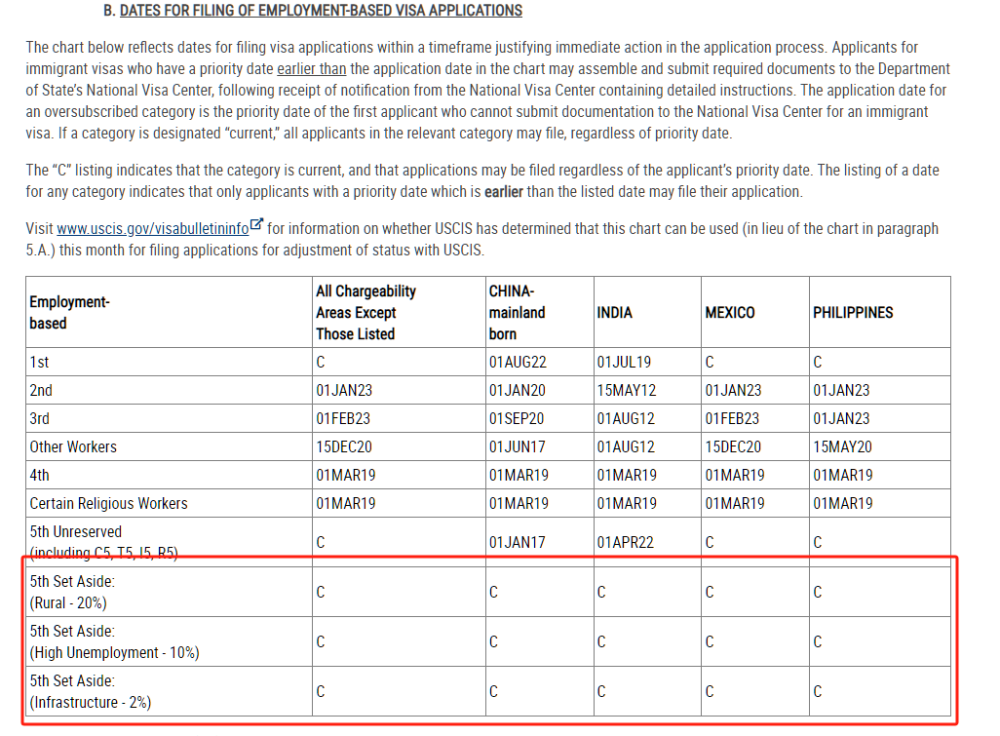Click 'All Chargeability Areas Except Those Listed' header
Viewport: 1000px width, 736px height.
[x=365, y=312]
